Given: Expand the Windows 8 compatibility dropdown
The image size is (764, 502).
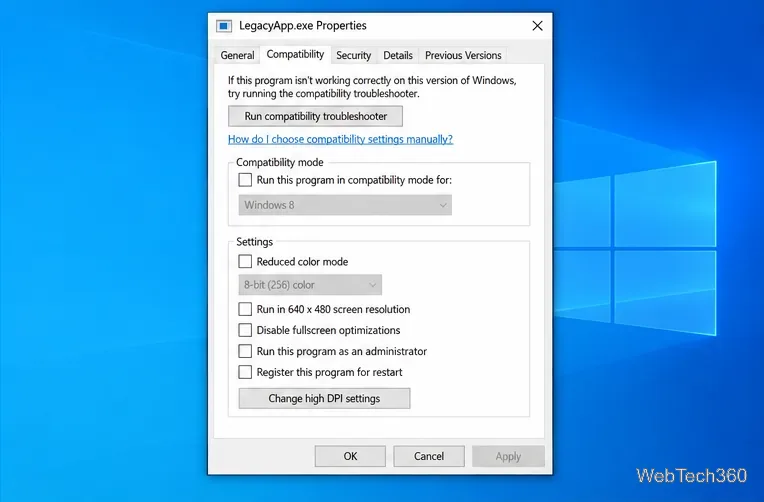Looking at the screenshot, I should pyautogui.click(x=345, y=205).
